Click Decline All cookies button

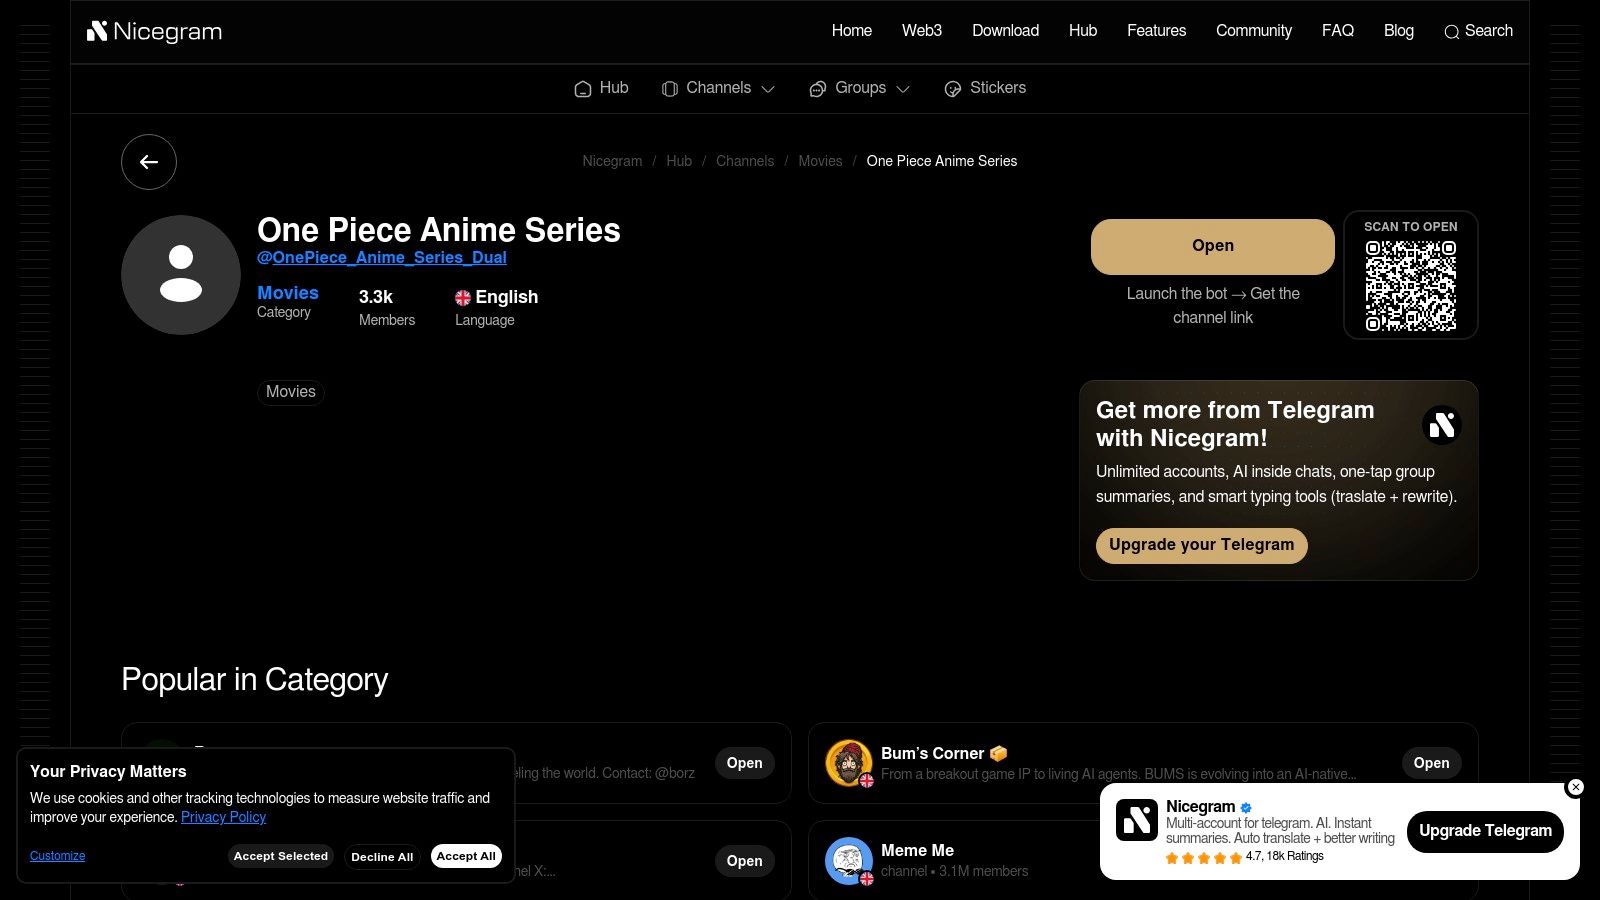coord(382,857)
